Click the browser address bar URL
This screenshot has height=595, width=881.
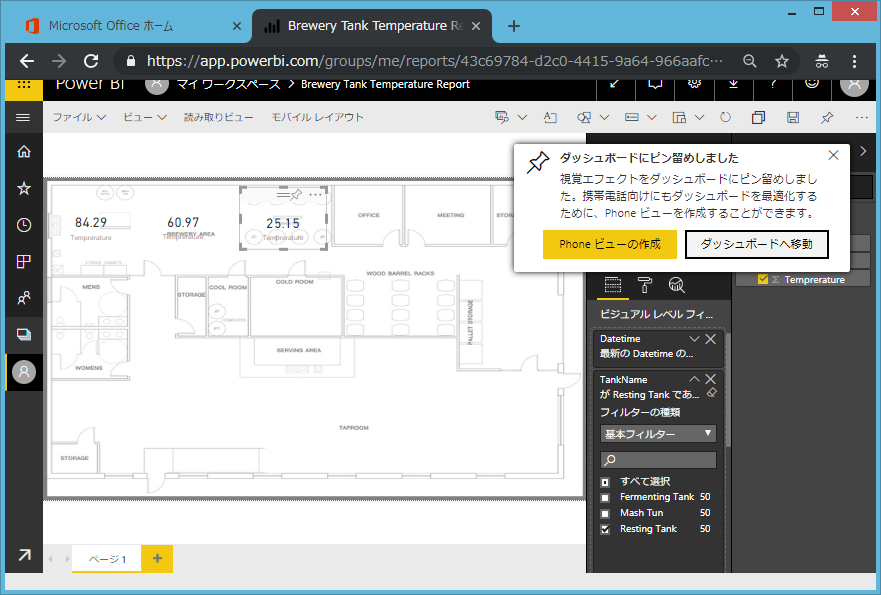(x=435, y=61)
